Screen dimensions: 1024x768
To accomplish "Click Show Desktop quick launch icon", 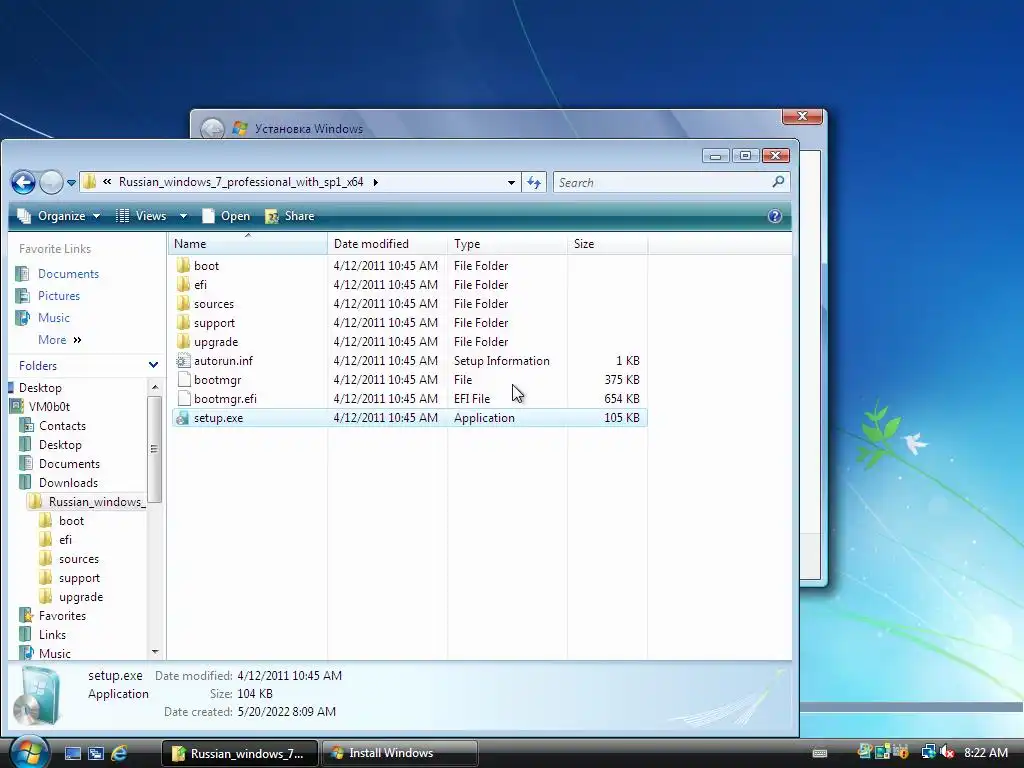I will tap(72, 753).
